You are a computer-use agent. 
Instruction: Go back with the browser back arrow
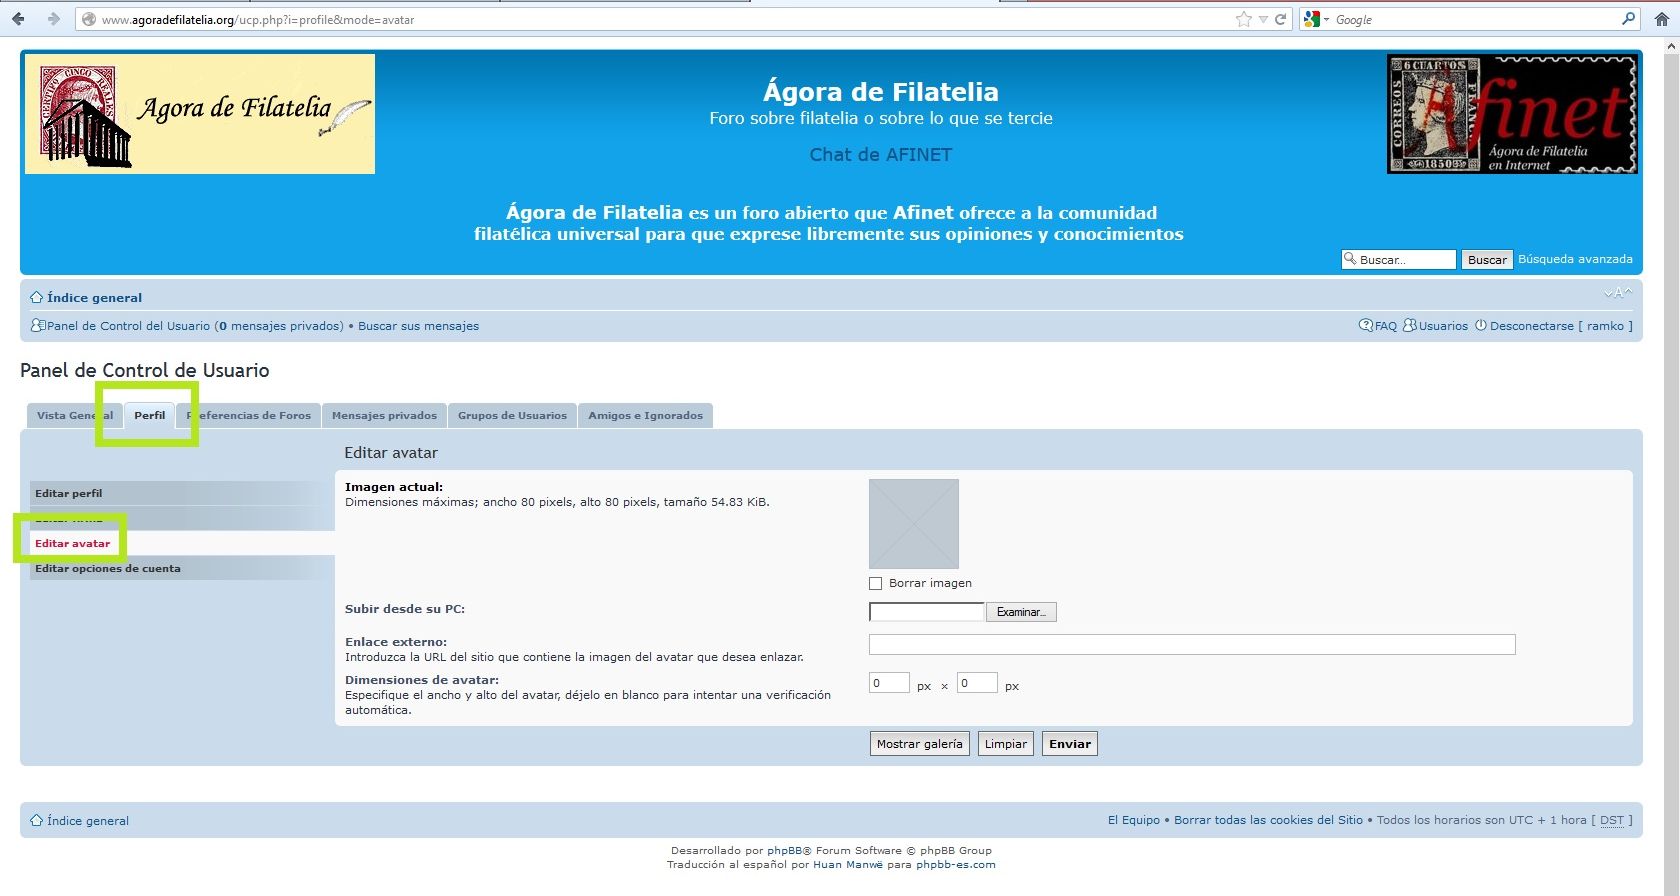(18, 19)
